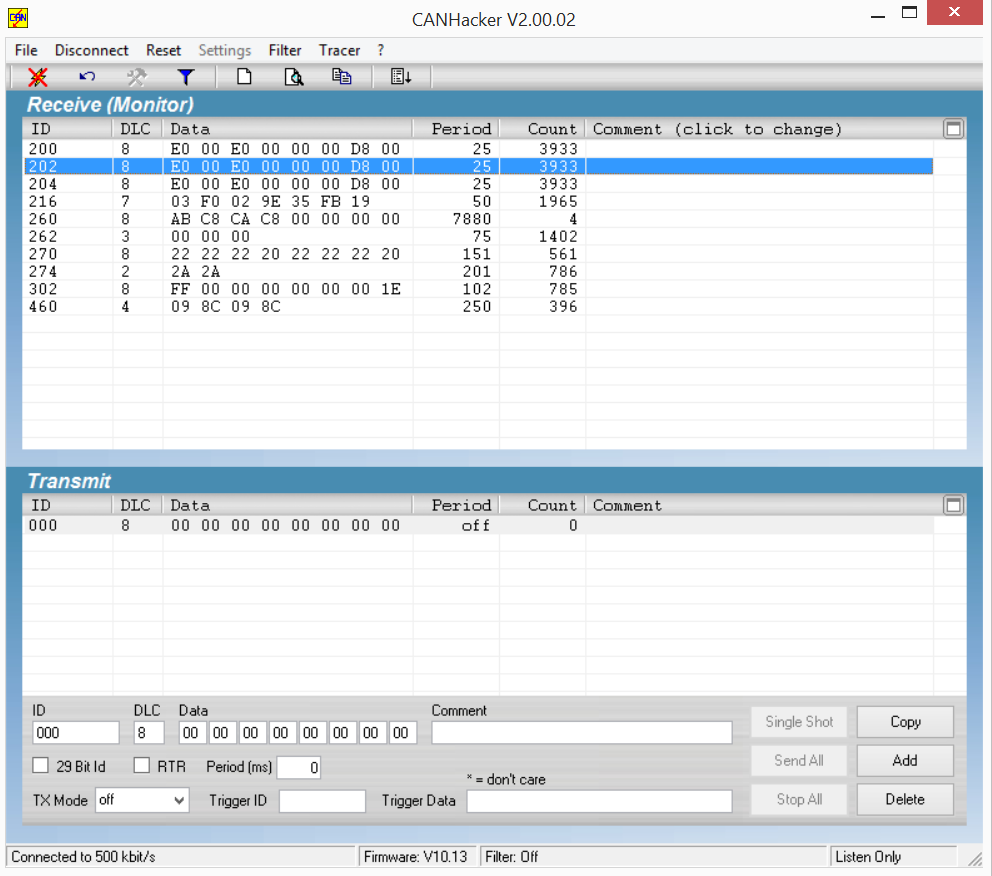Image resolution: width=992 pixels, height=876 pixels.
Task: Click the DLC input field
Action: (x=149, y=732)
